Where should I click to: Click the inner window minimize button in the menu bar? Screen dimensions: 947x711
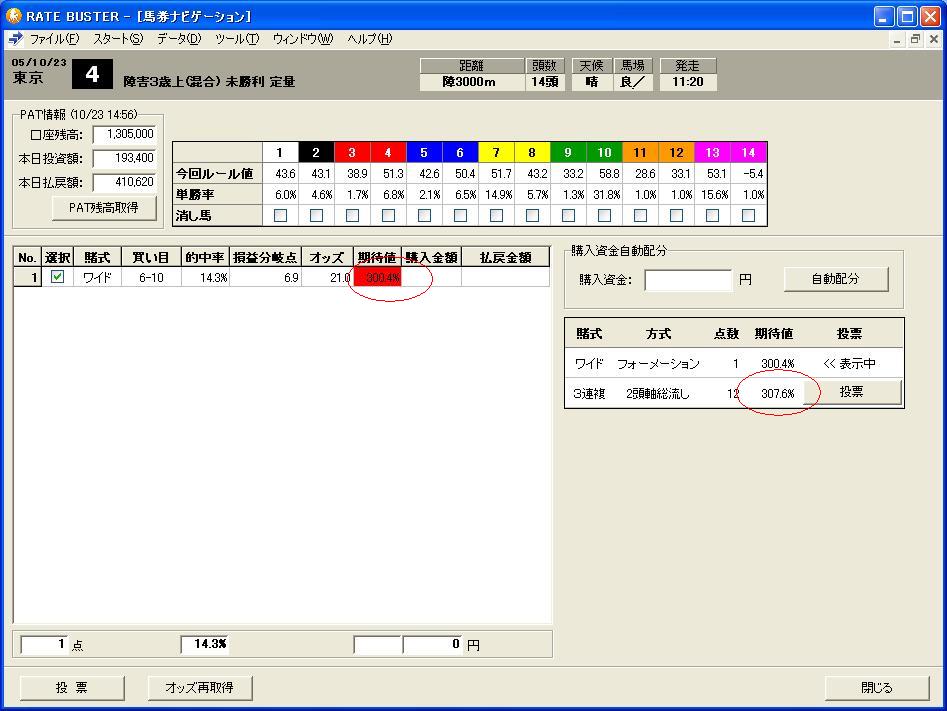coord(897,40)
